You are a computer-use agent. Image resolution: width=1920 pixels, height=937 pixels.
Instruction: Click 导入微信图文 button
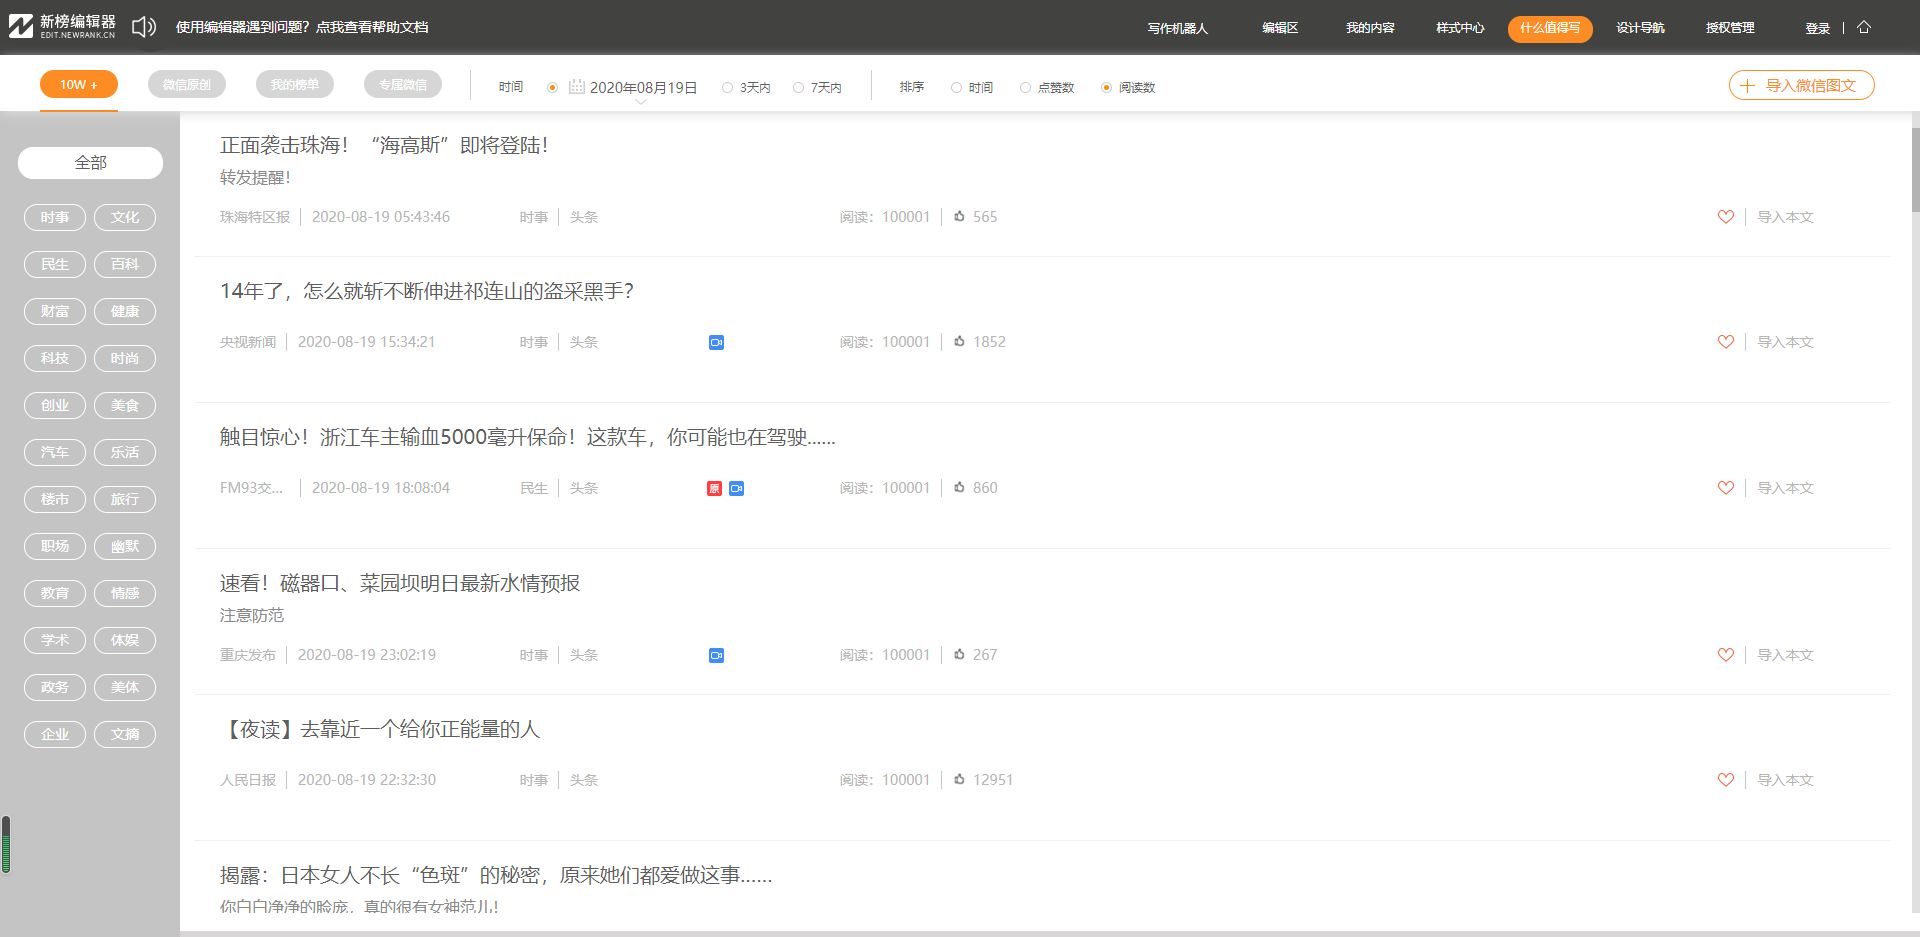1801,85
